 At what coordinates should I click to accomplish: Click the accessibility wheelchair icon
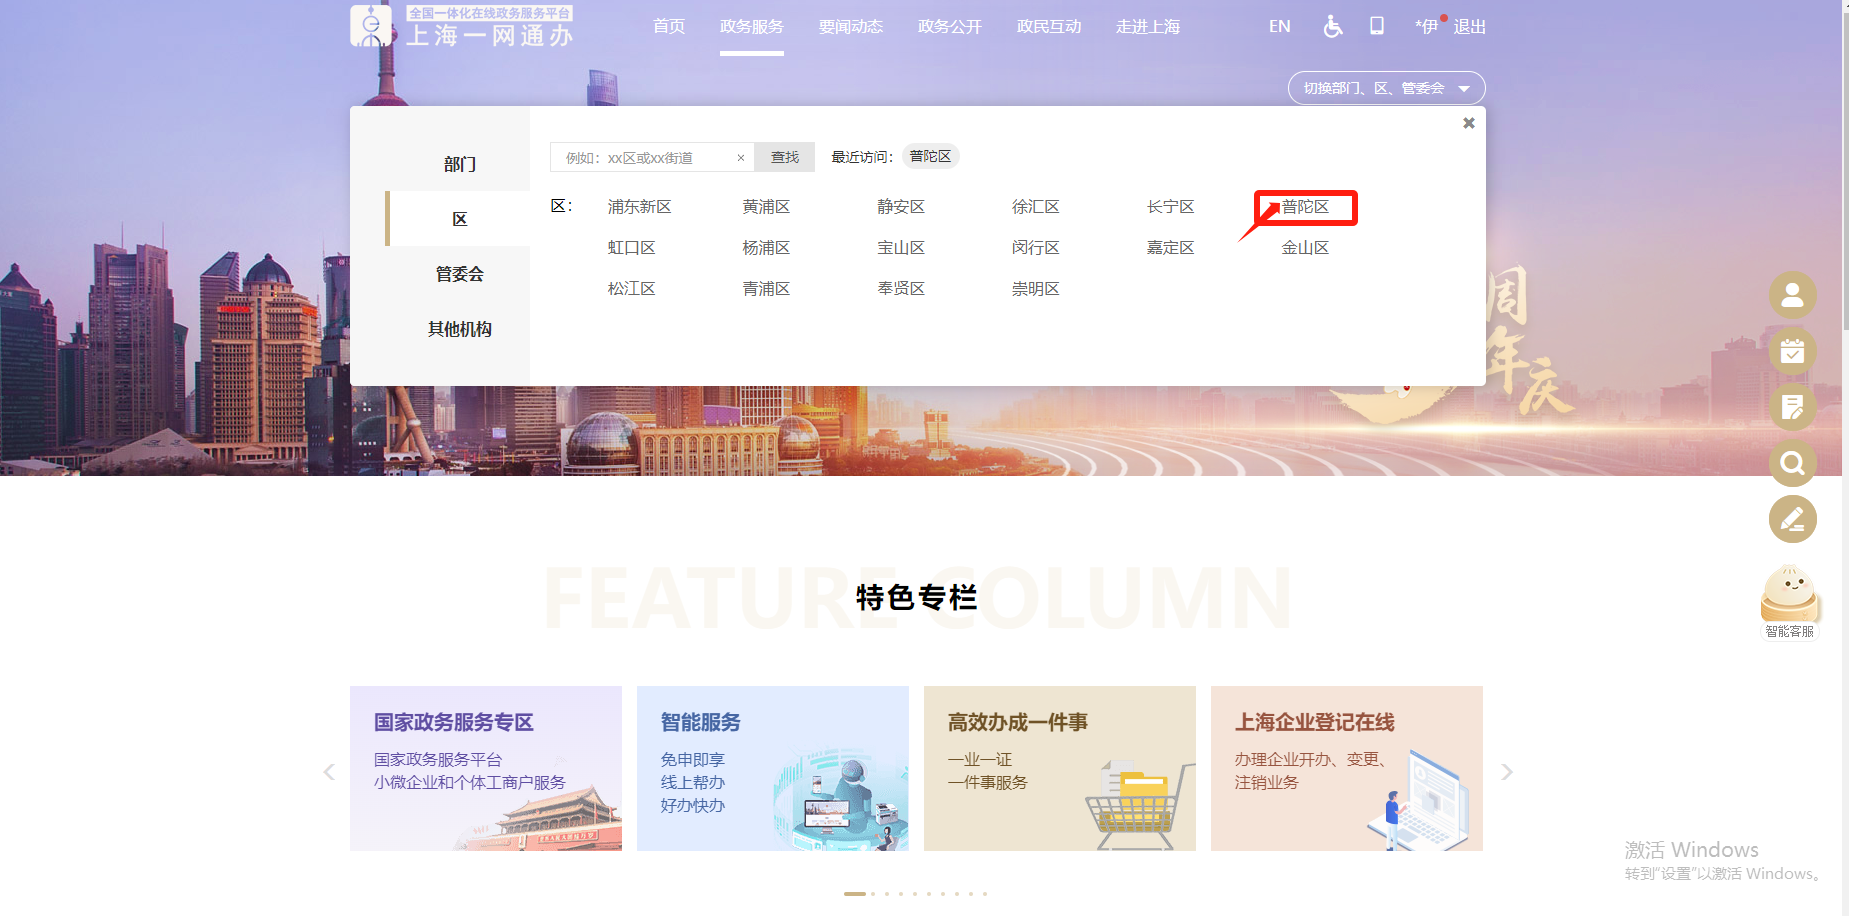tap(1332, 27)
